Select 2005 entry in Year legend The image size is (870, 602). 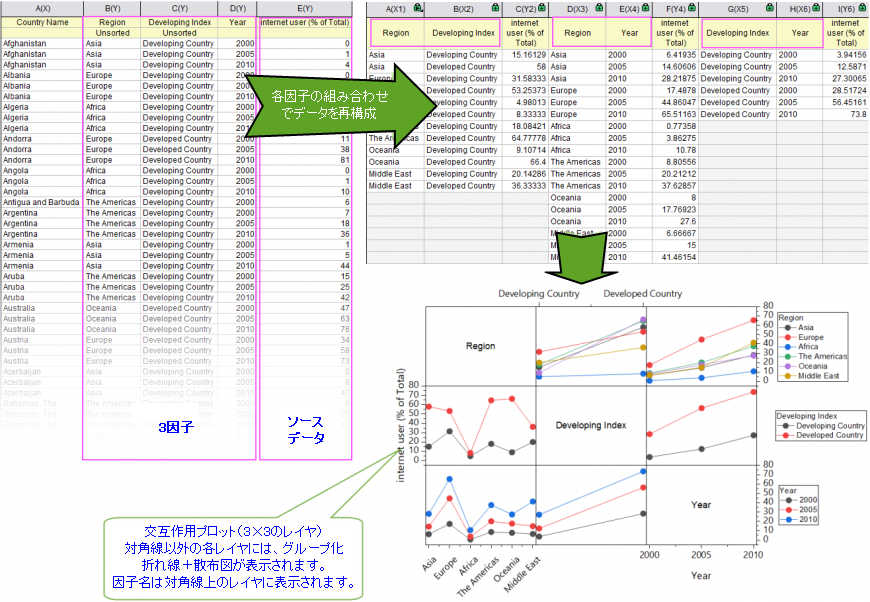(798, 510)
